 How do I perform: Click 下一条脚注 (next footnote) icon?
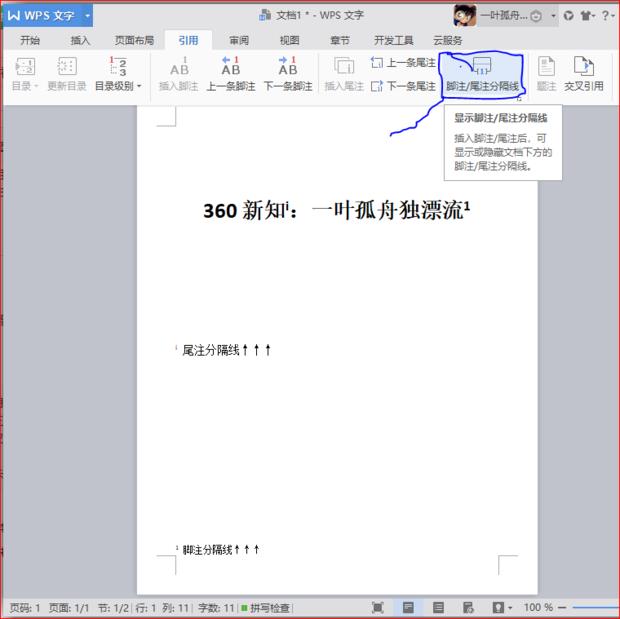(288, 67)
